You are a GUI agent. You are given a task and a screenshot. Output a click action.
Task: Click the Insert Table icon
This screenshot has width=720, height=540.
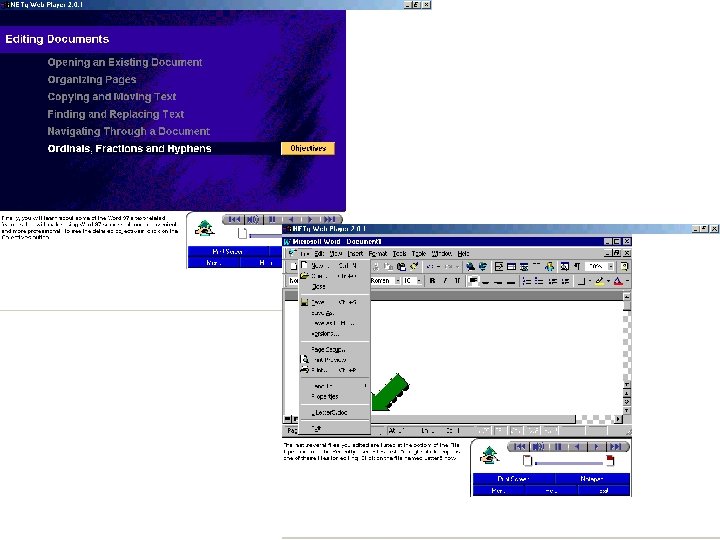(512, 266)
